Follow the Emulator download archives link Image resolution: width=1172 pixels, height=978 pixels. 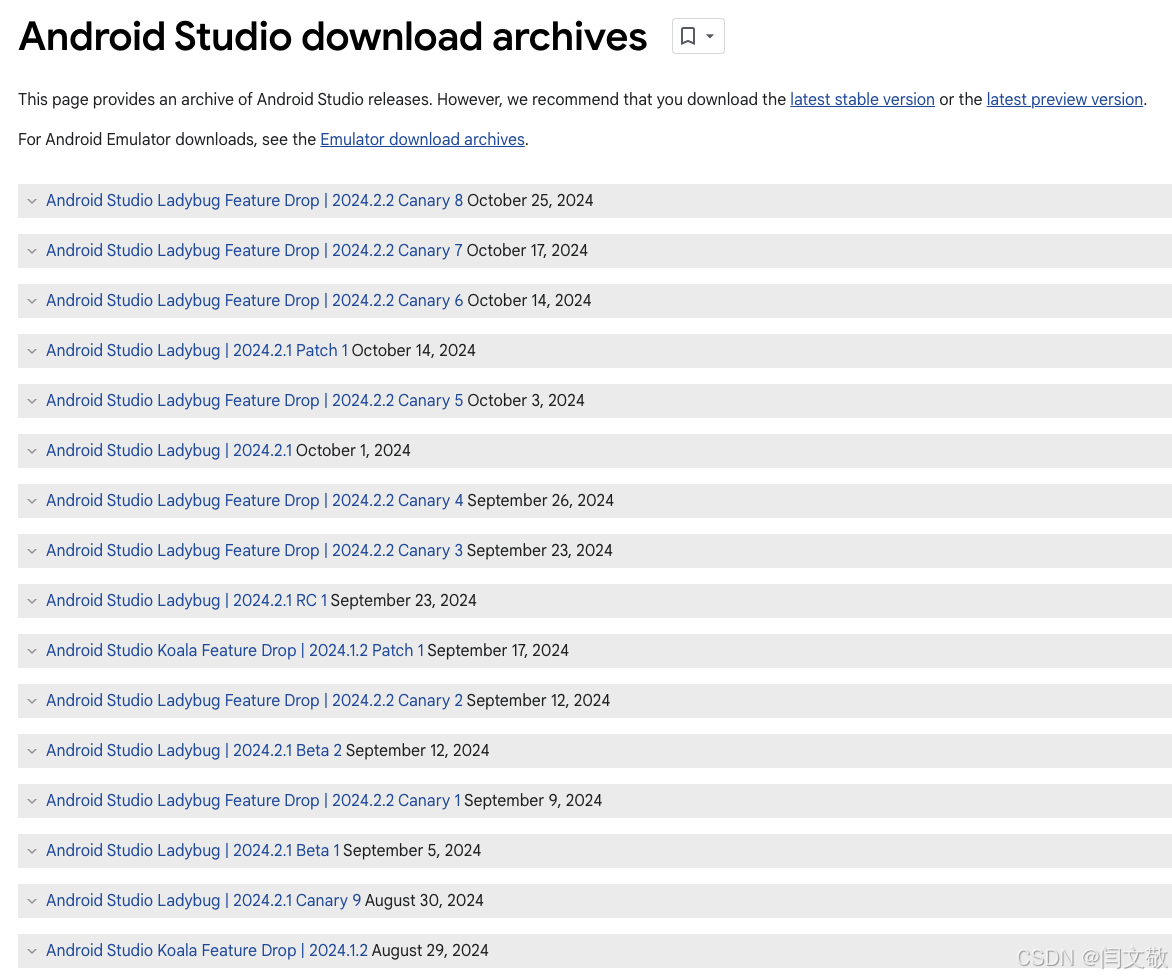(x=422, y=139)
